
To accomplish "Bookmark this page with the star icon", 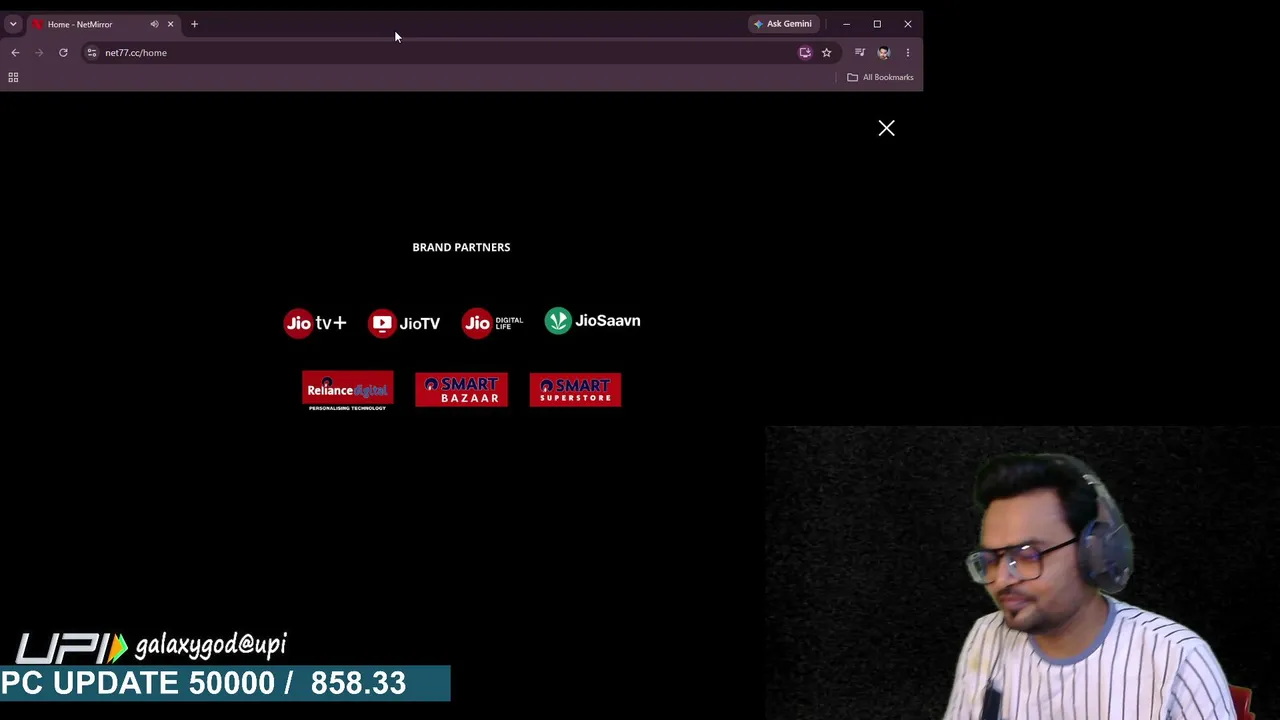I will 826,53.
